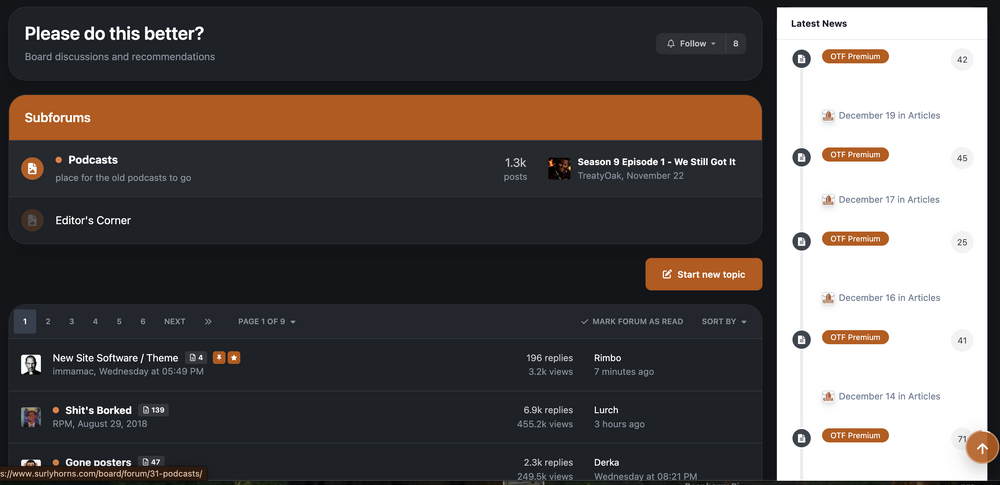Viewport: 1000px width, 485px height.
Task: Click the scroll-to-top arrow button
Action: pyautogui.click(x=982, y=447)
